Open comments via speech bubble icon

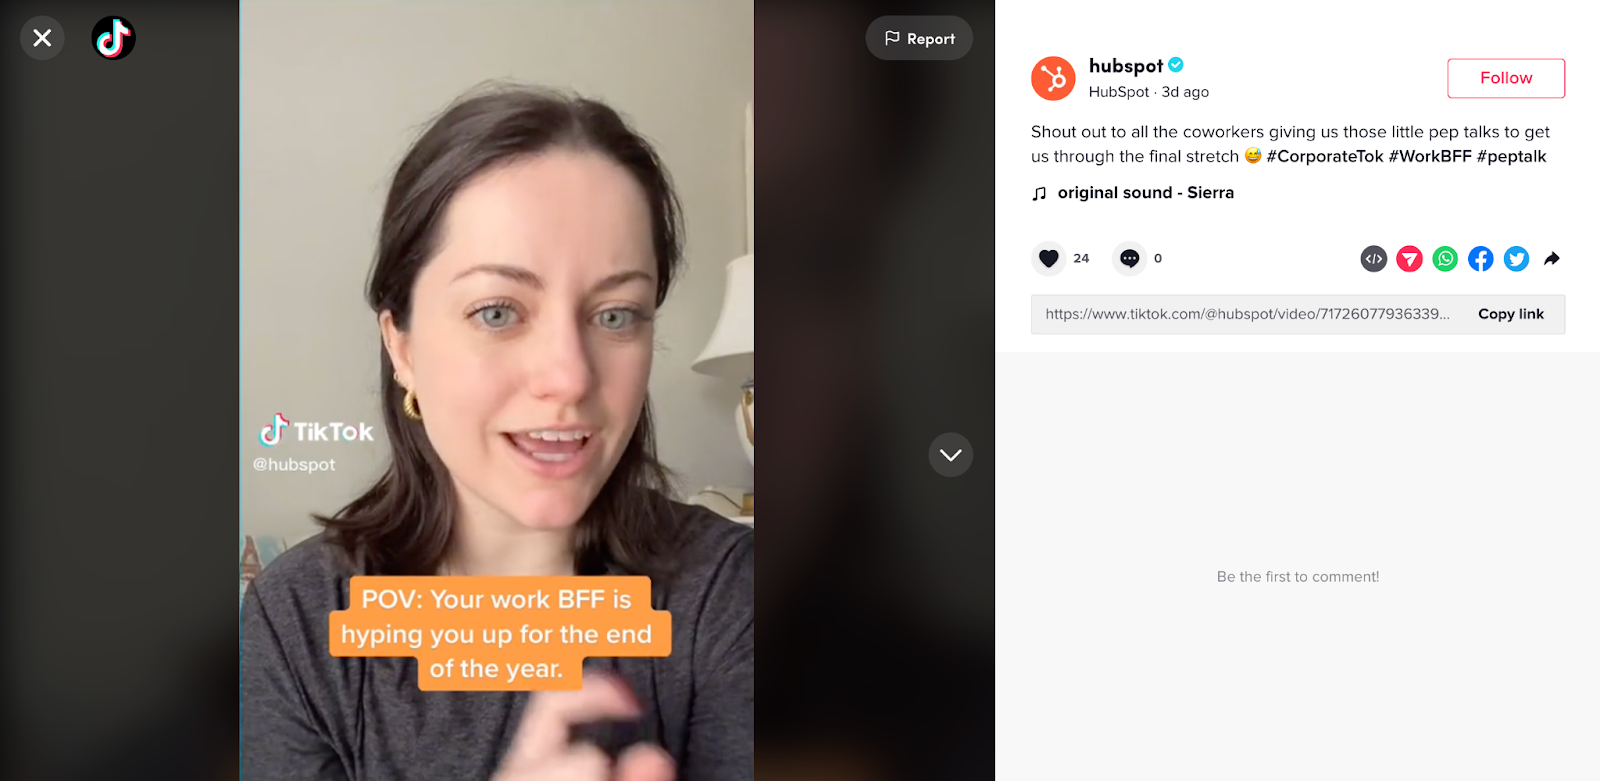point(1129,258)
